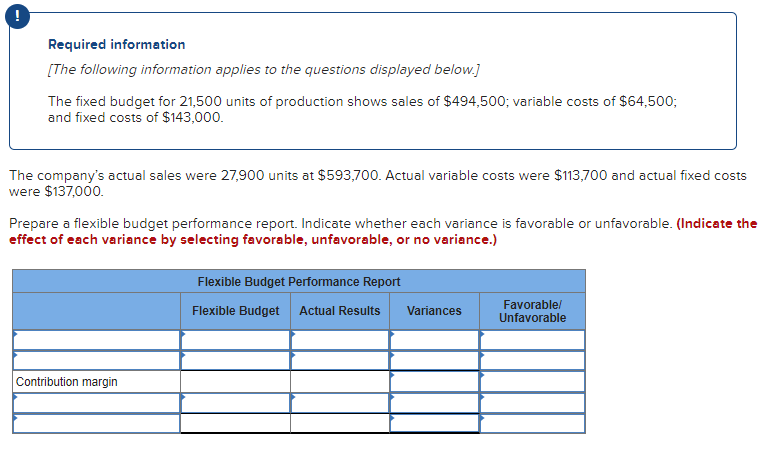
Task: Click the 'Required information' heading
Action: [116, 44]
